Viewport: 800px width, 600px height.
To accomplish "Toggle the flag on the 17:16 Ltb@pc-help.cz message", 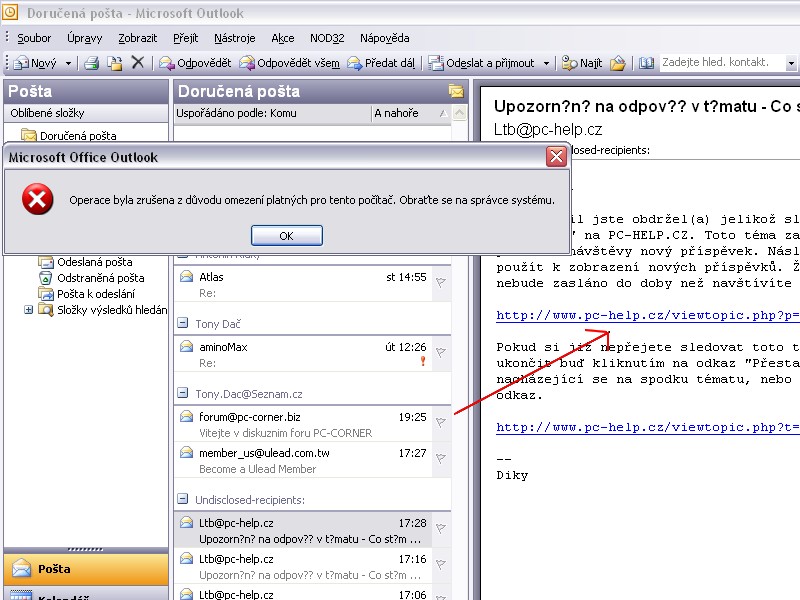I will 441,564.
